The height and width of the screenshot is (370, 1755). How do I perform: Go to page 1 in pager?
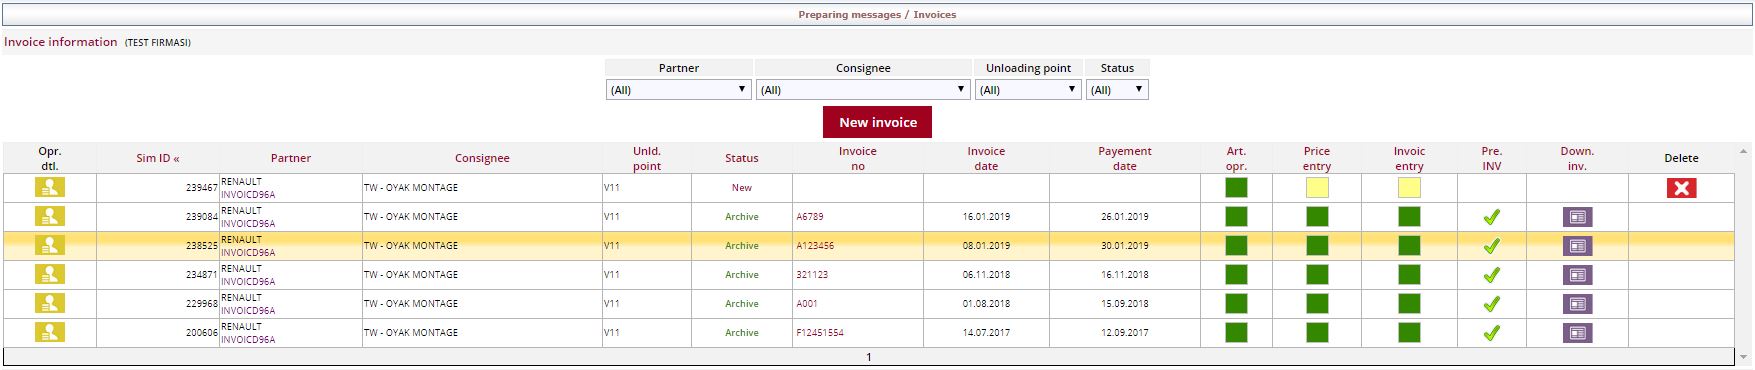click(868, 357)
